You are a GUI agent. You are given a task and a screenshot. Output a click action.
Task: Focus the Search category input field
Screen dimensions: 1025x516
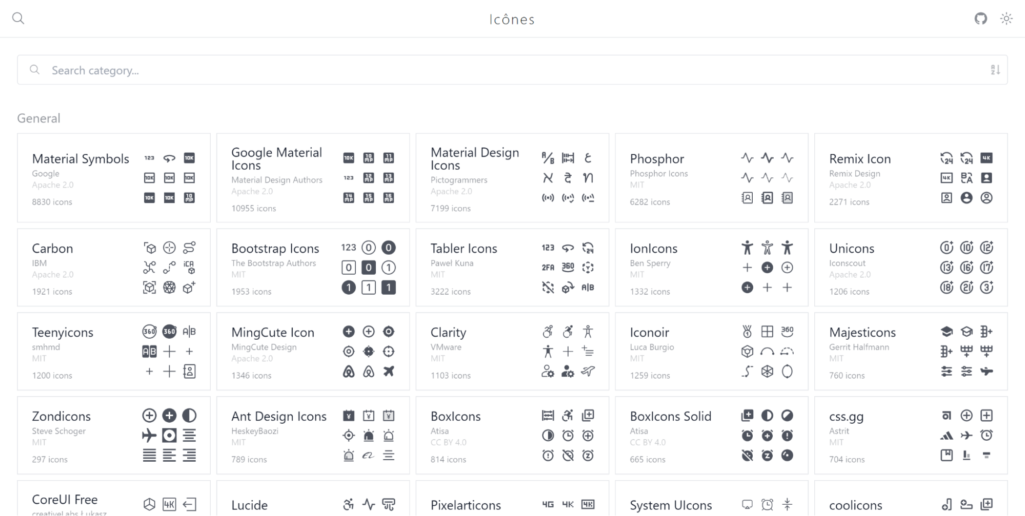coord(500,70)
